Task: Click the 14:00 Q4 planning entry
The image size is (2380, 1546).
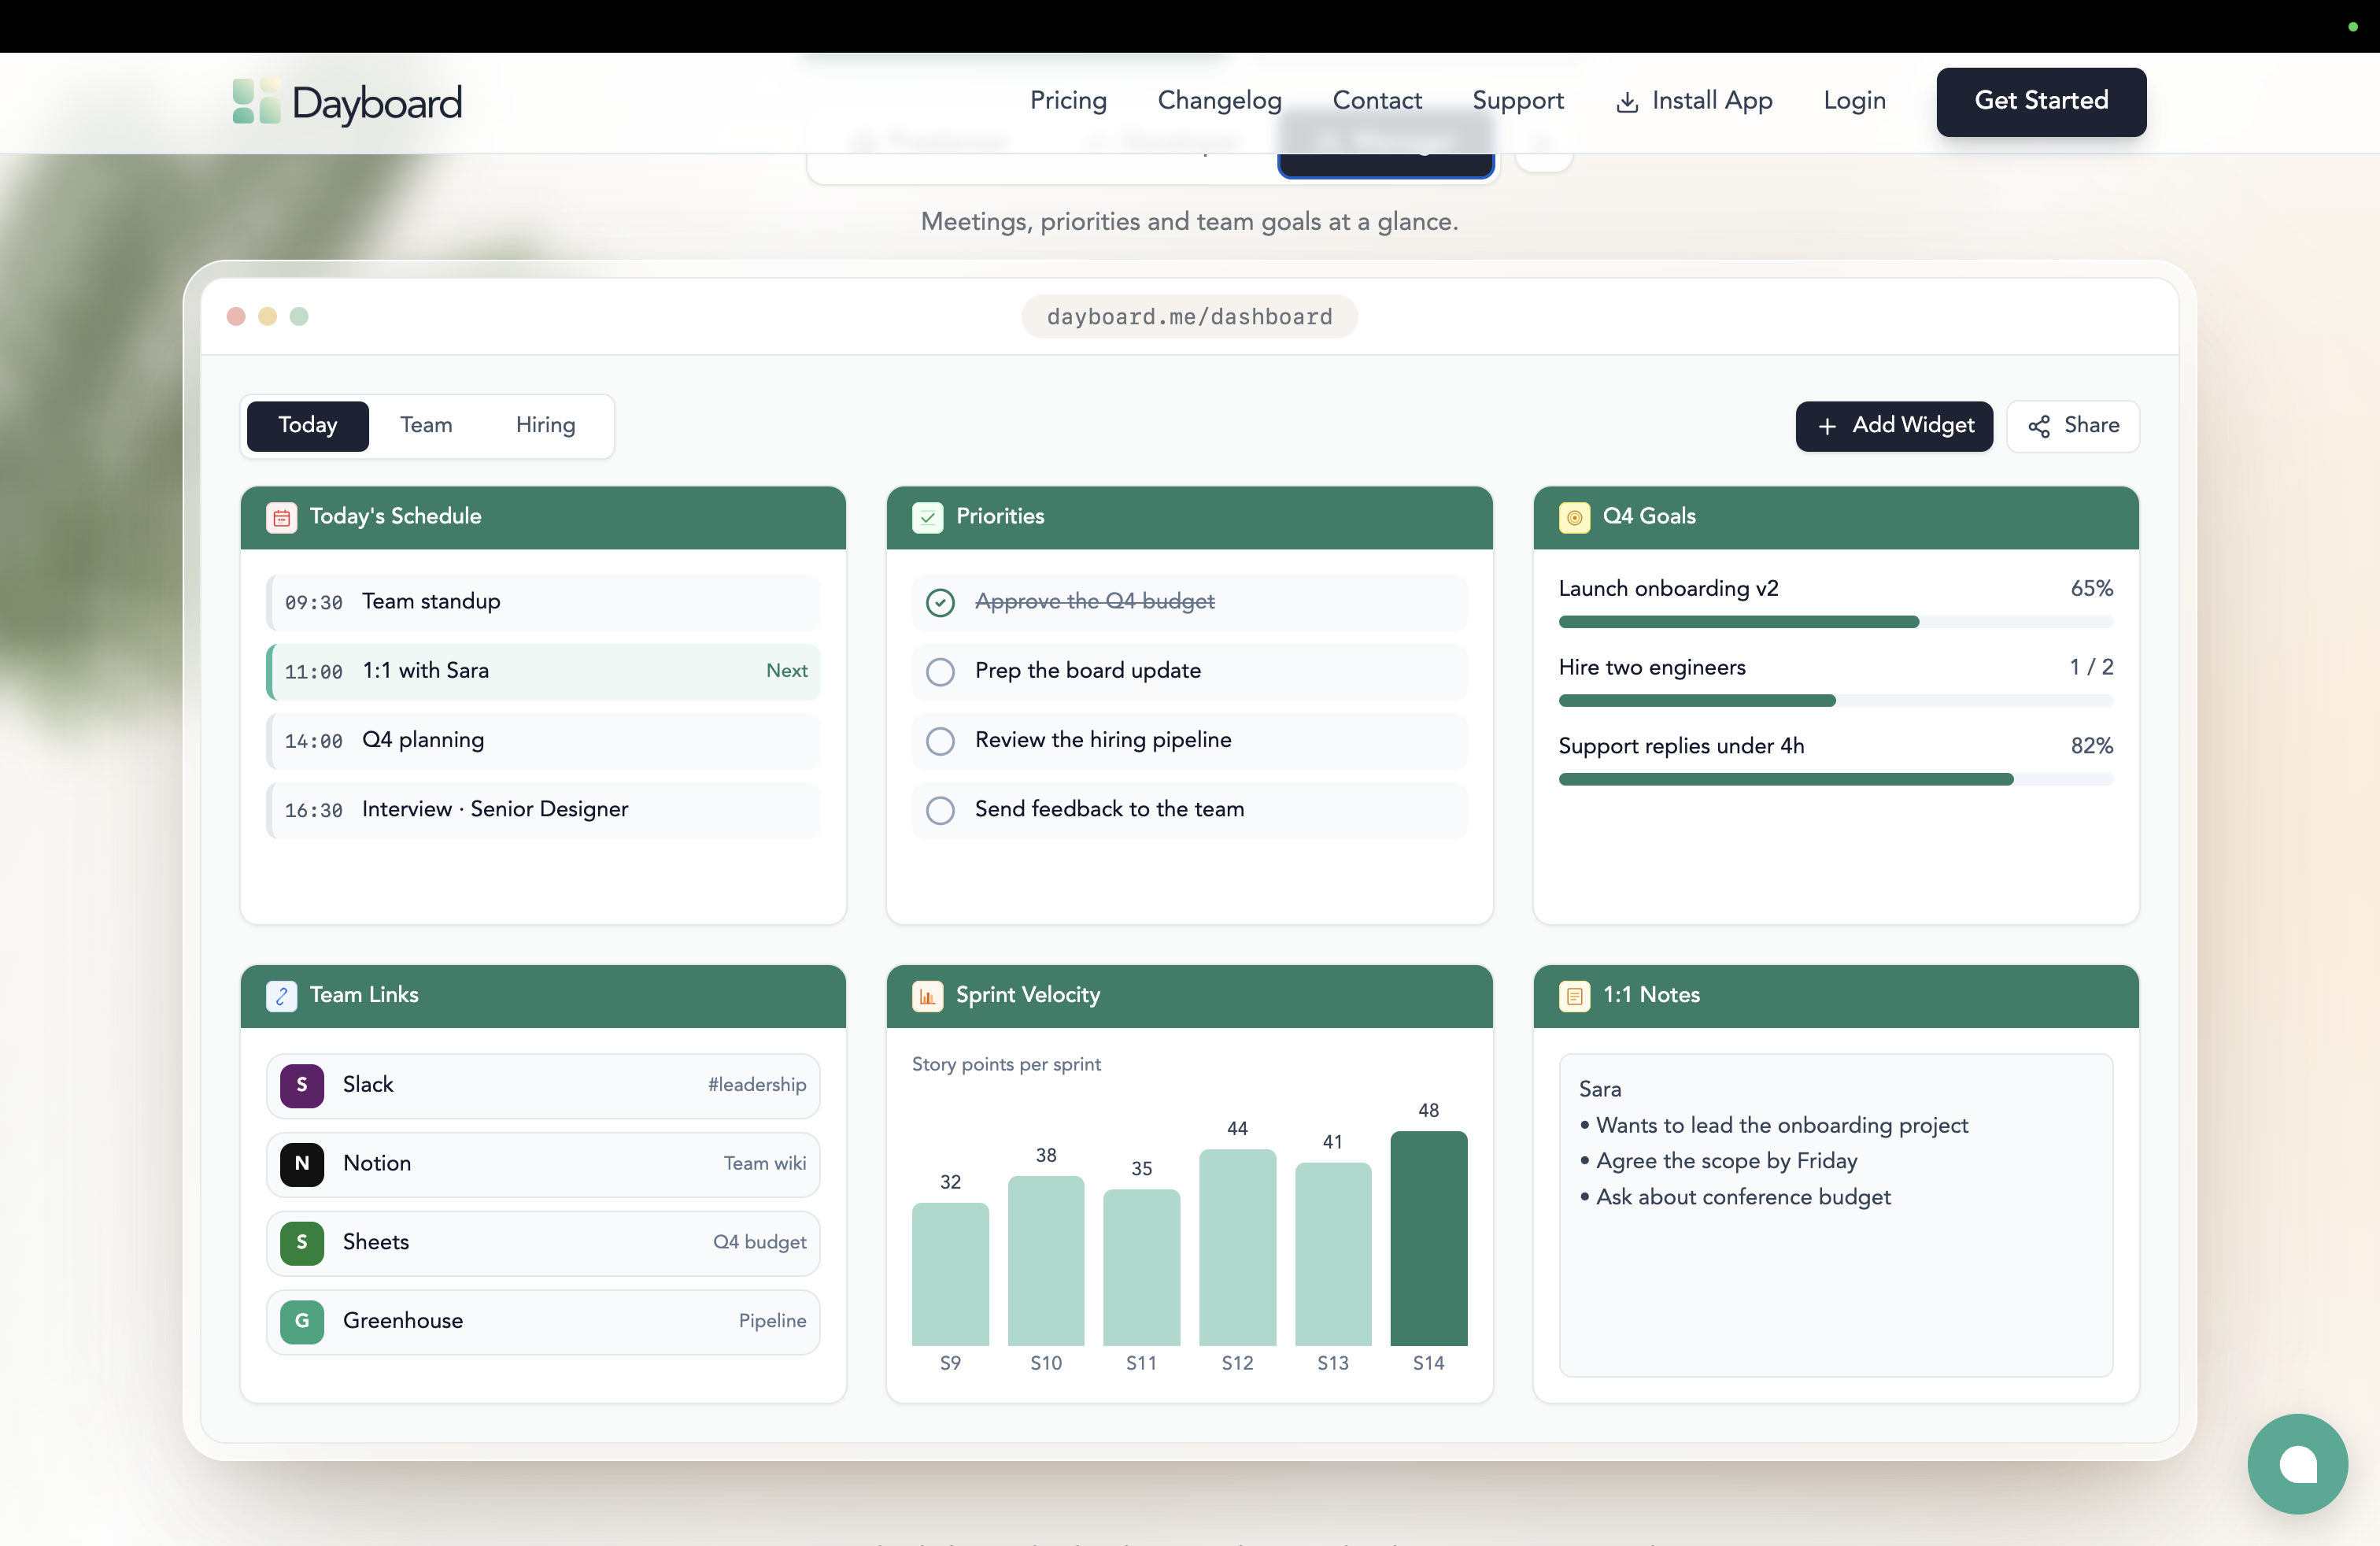Action: [x=543, y=740]
